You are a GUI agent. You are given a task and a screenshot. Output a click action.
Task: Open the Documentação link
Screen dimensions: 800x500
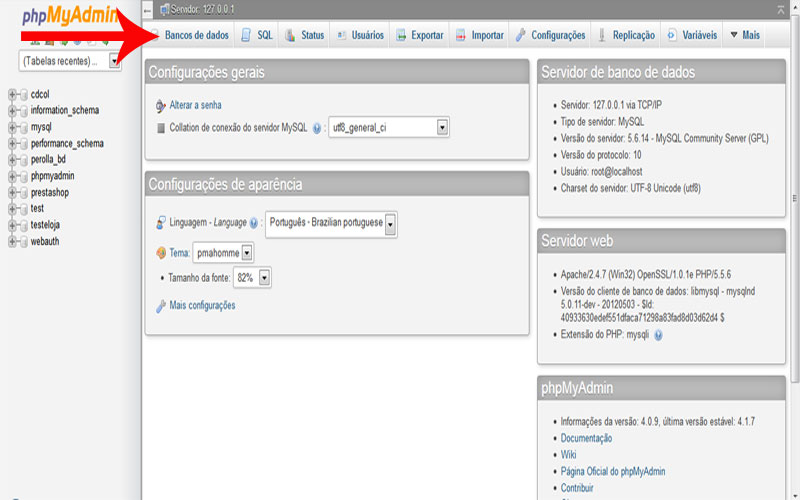[x=586, y=438]
